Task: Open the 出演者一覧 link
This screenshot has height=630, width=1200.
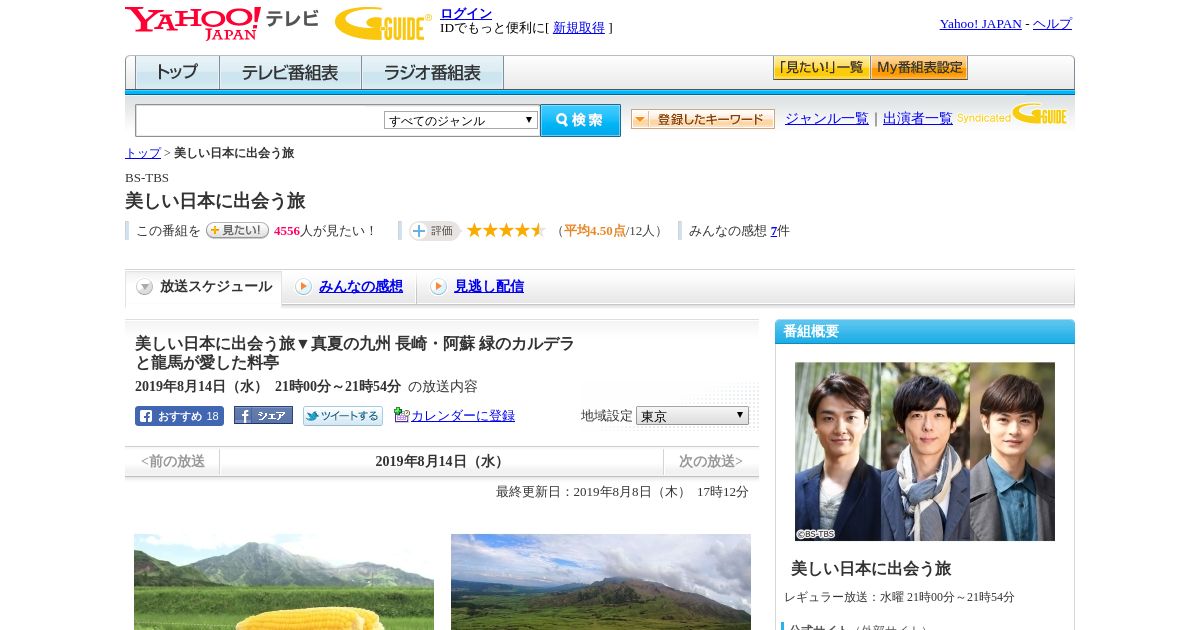Action: 918,119
